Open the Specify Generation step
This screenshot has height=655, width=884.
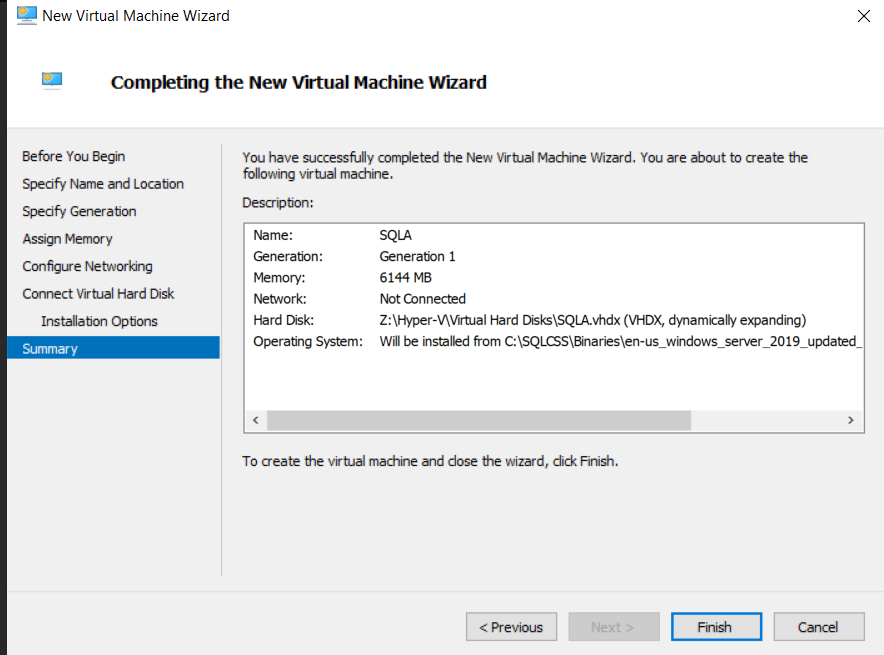click(x=79, y=211)
